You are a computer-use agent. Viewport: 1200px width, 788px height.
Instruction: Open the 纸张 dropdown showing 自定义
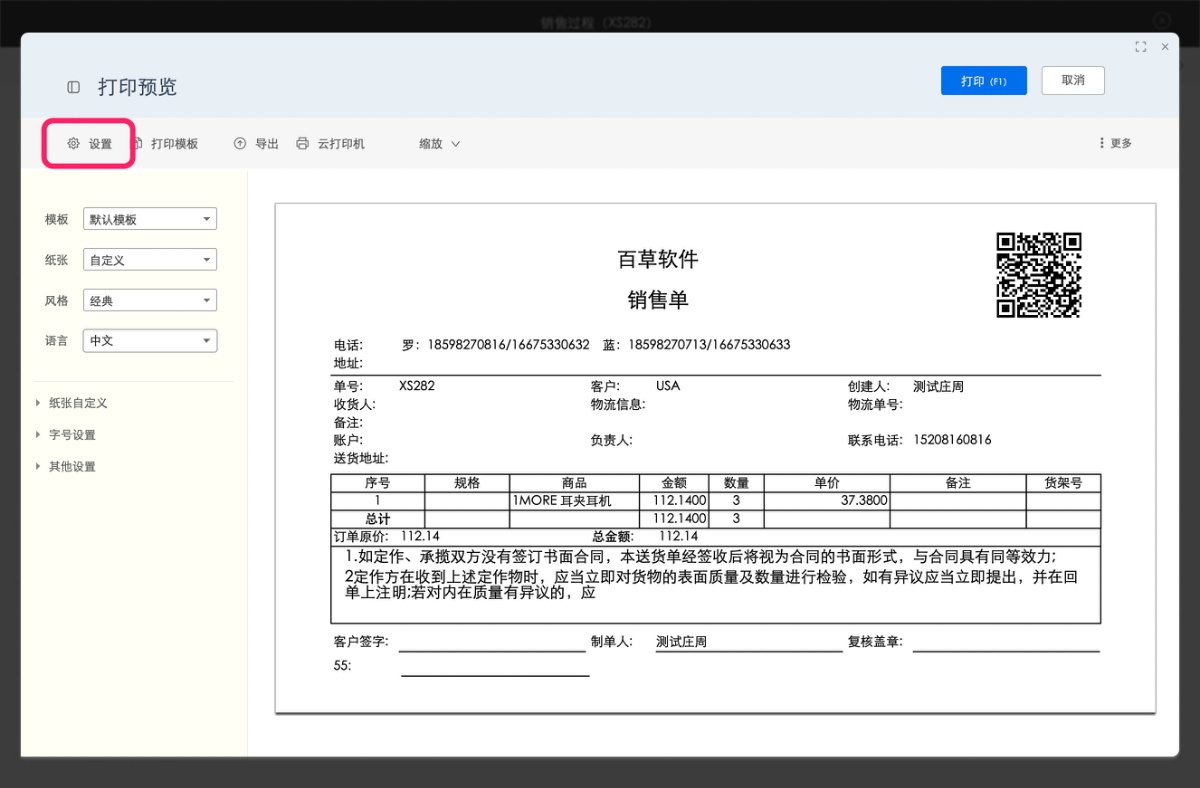[x=150, y=260]
